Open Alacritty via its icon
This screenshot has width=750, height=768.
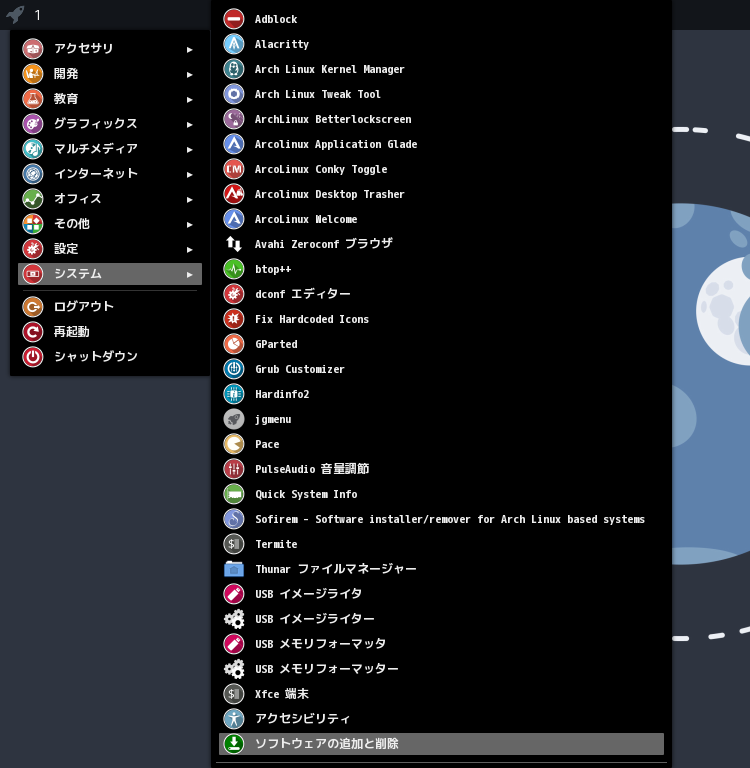point(234,44)
